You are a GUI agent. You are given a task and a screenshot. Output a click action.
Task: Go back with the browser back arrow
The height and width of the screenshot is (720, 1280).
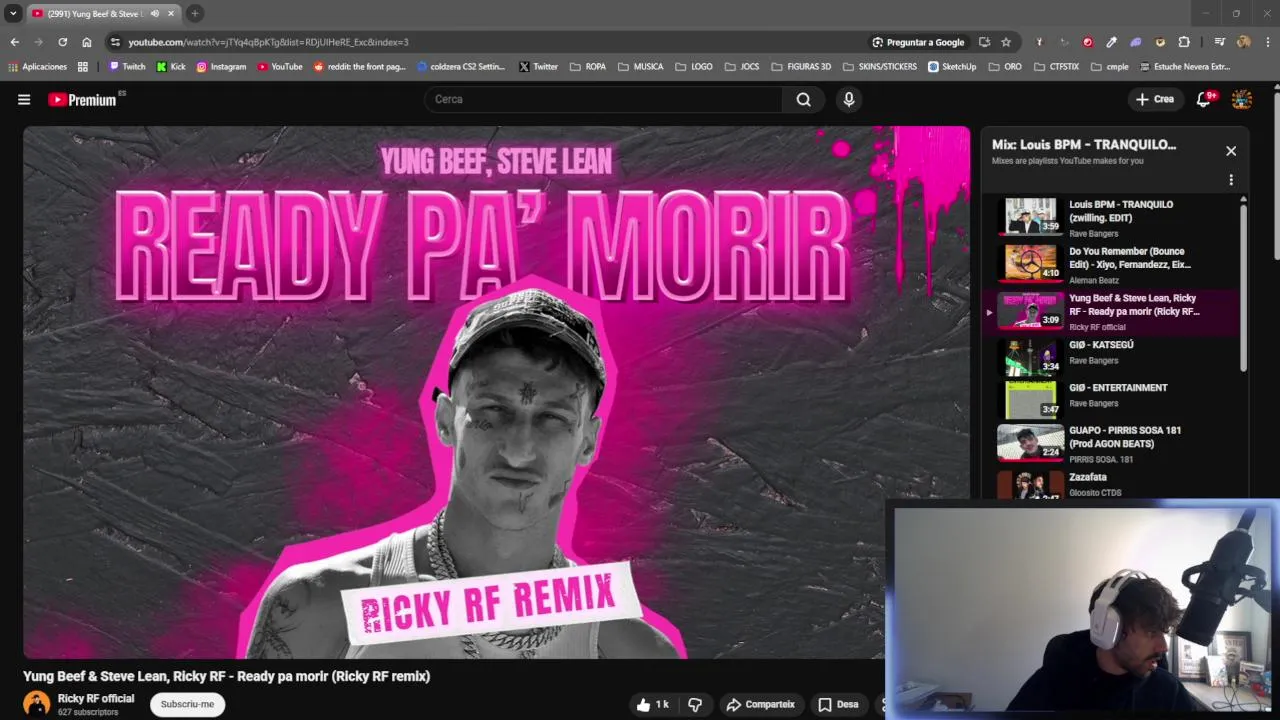coord(14,42)
